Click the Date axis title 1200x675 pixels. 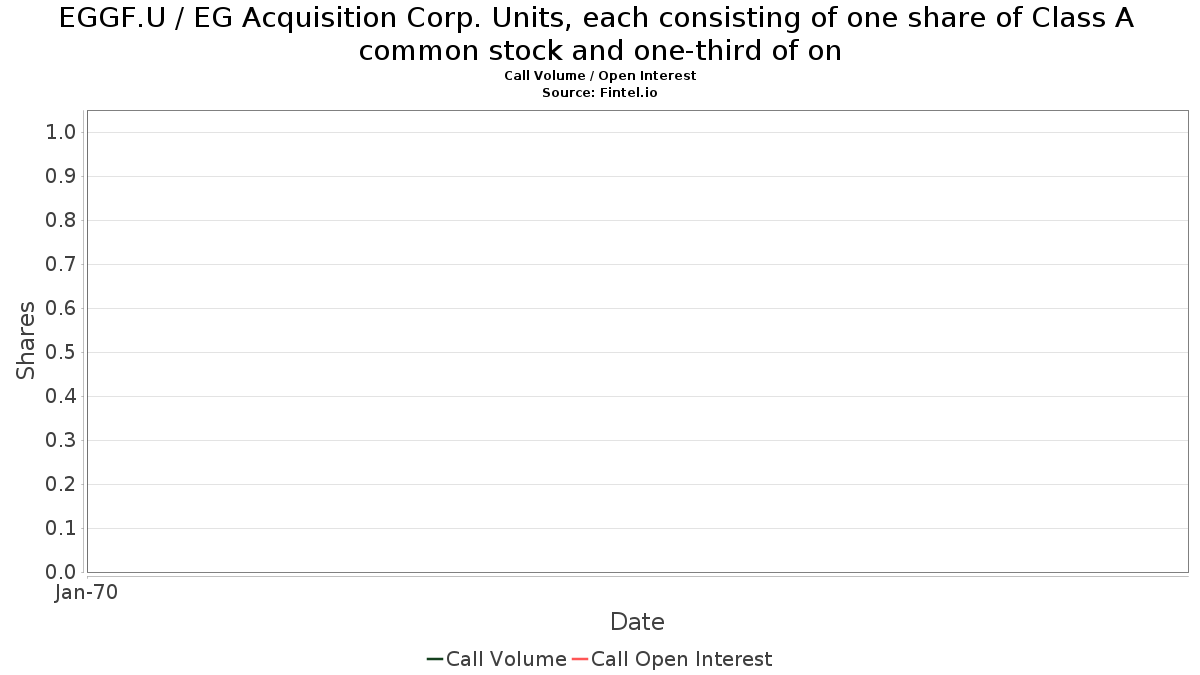point(637,622)
